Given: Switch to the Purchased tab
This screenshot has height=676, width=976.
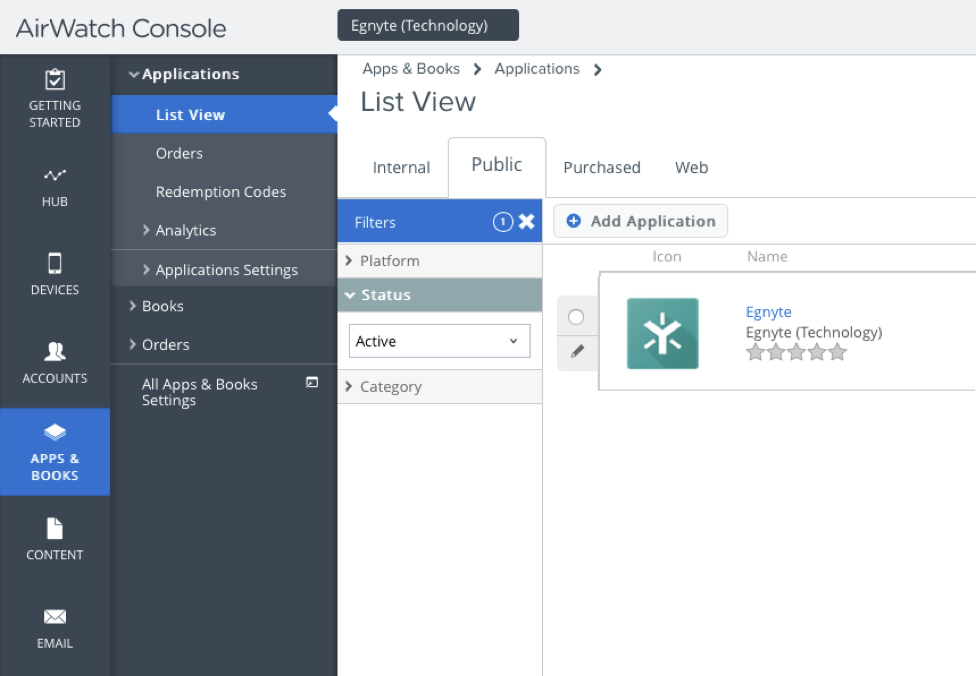Looking at the screenshot, I should click(602, 167).
